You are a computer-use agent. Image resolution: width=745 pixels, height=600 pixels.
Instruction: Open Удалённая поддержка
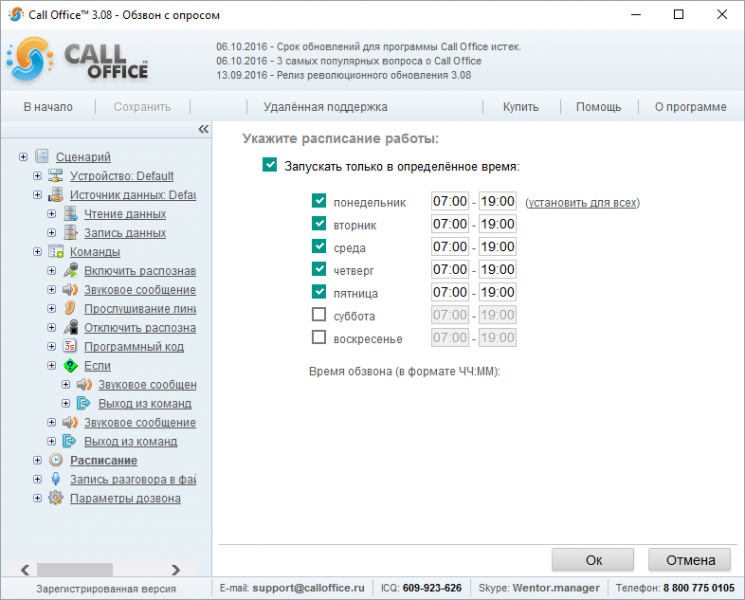tap(325, 107)
